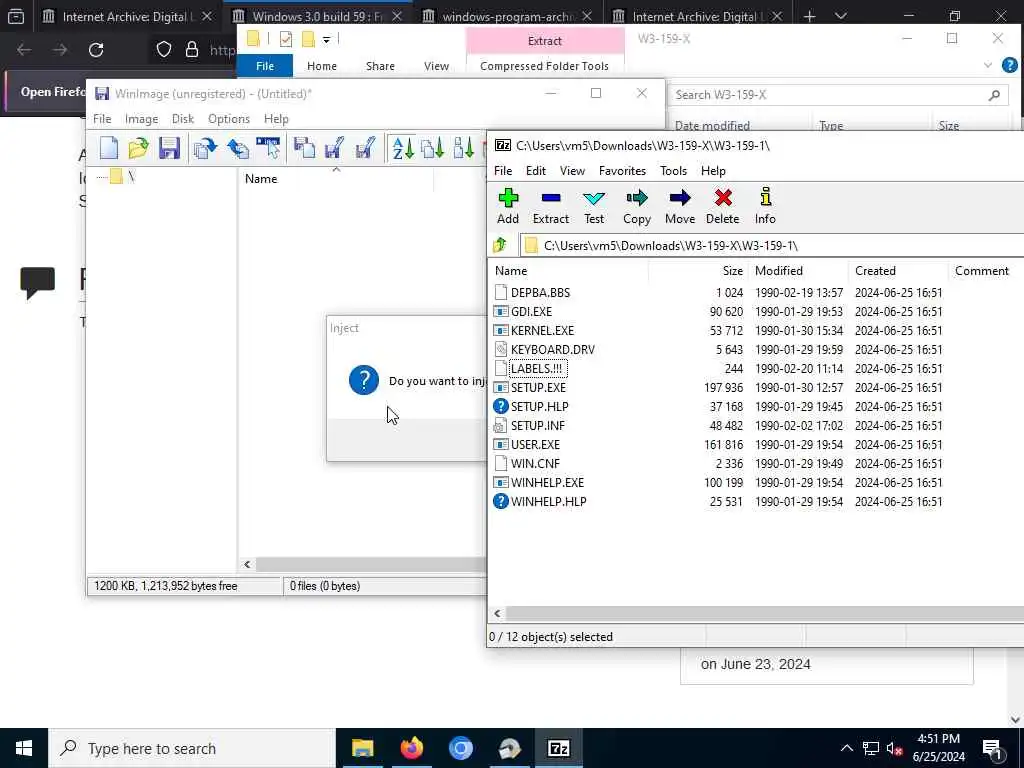The image size is (1024, 768).
Task: Click the red Delete button in 7-Zip
Action: [x=723, y=206]
